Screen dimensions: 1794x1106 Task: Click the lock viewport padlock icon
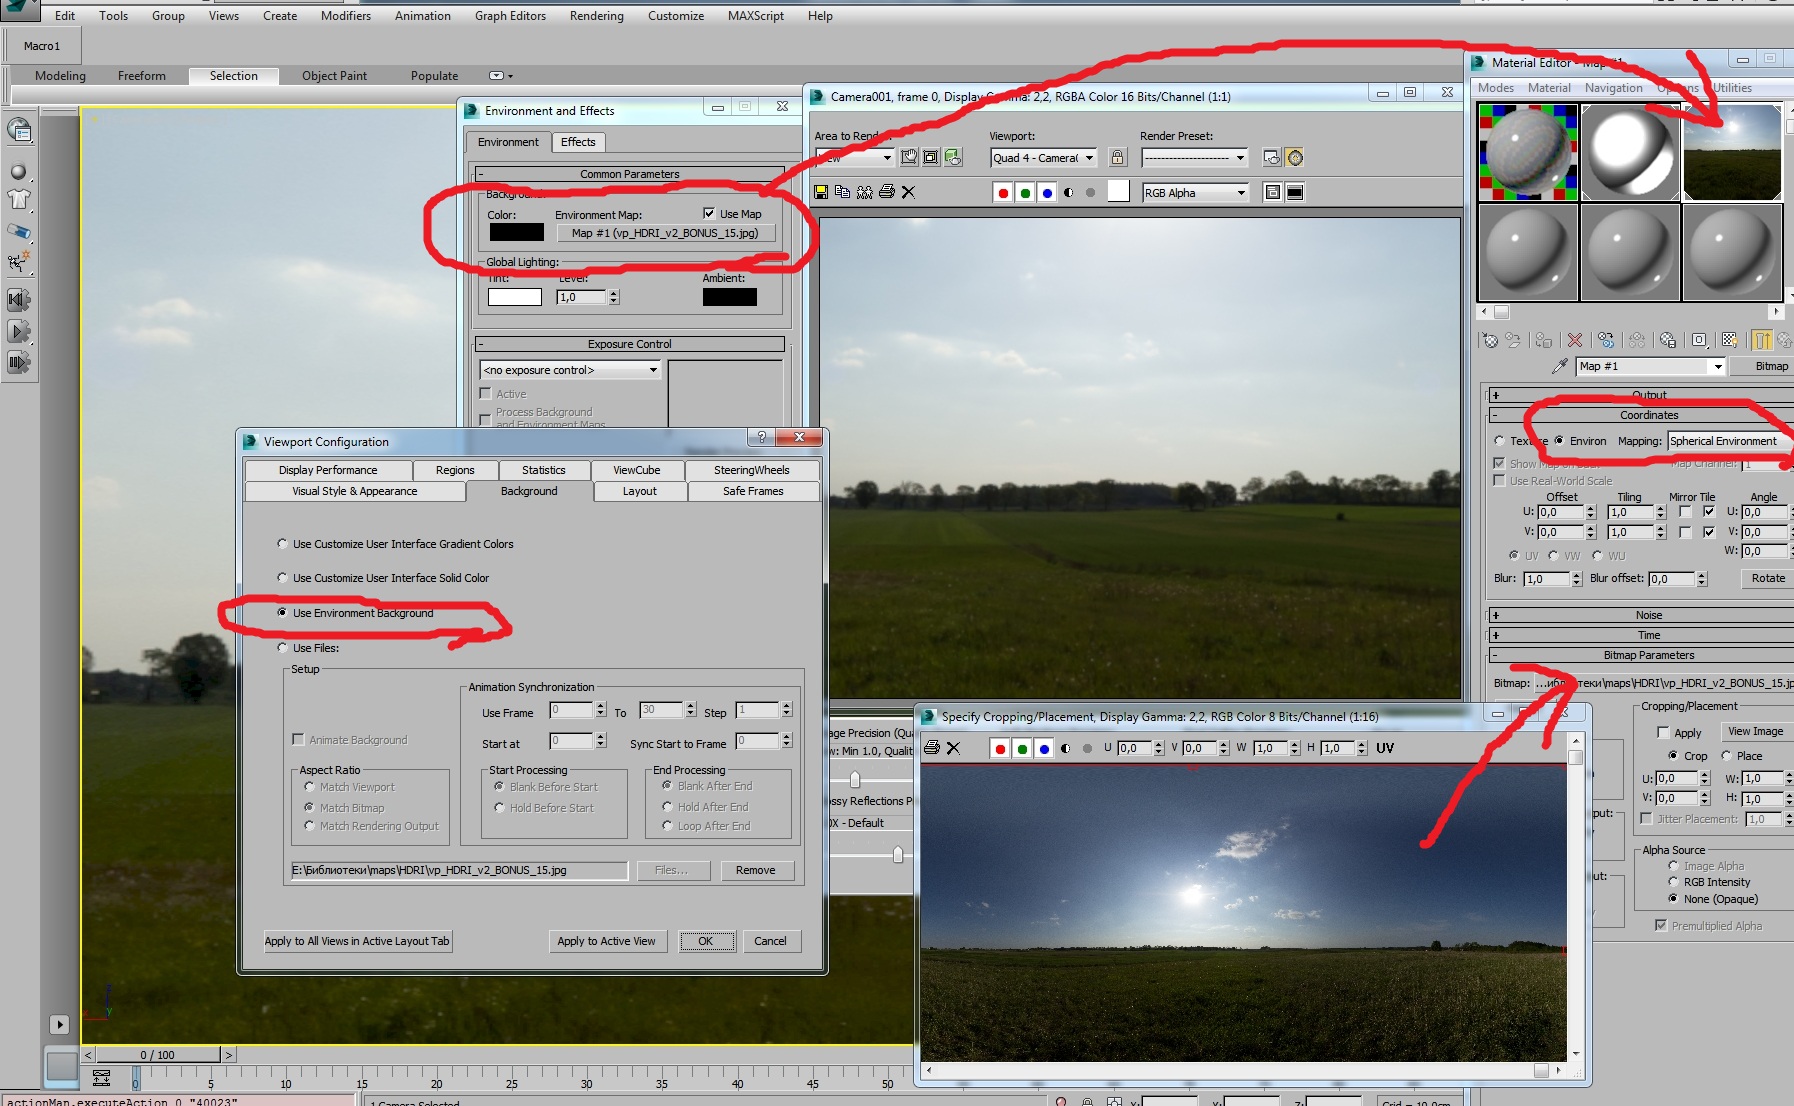tap(1118, 158)
